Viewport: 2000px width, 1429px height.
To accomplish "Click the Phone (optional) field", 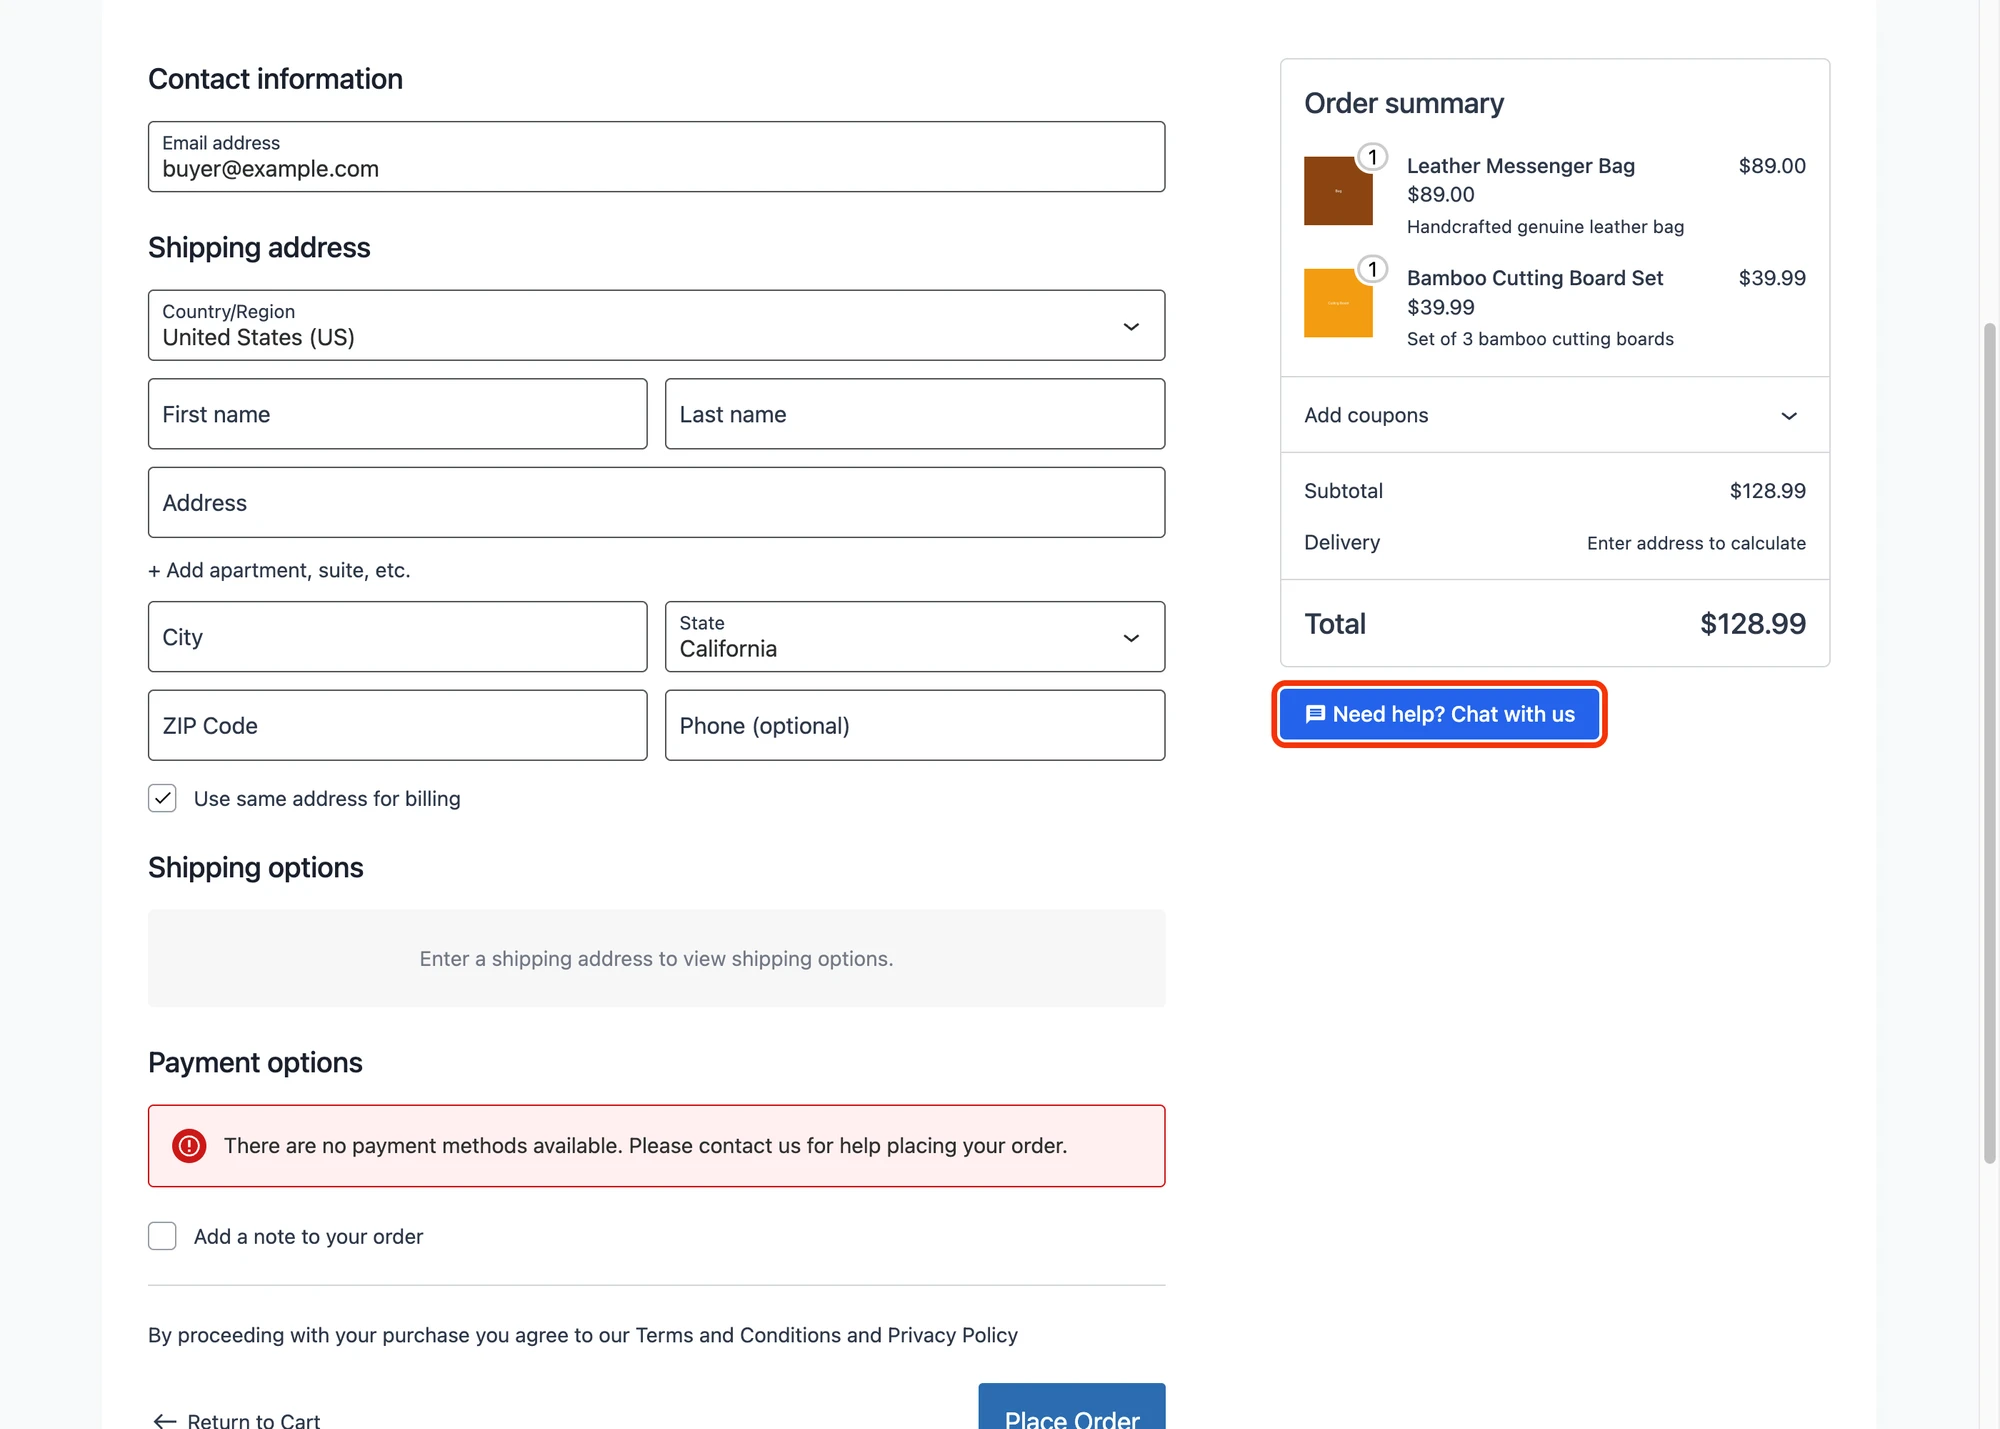I will pos(914,726).
